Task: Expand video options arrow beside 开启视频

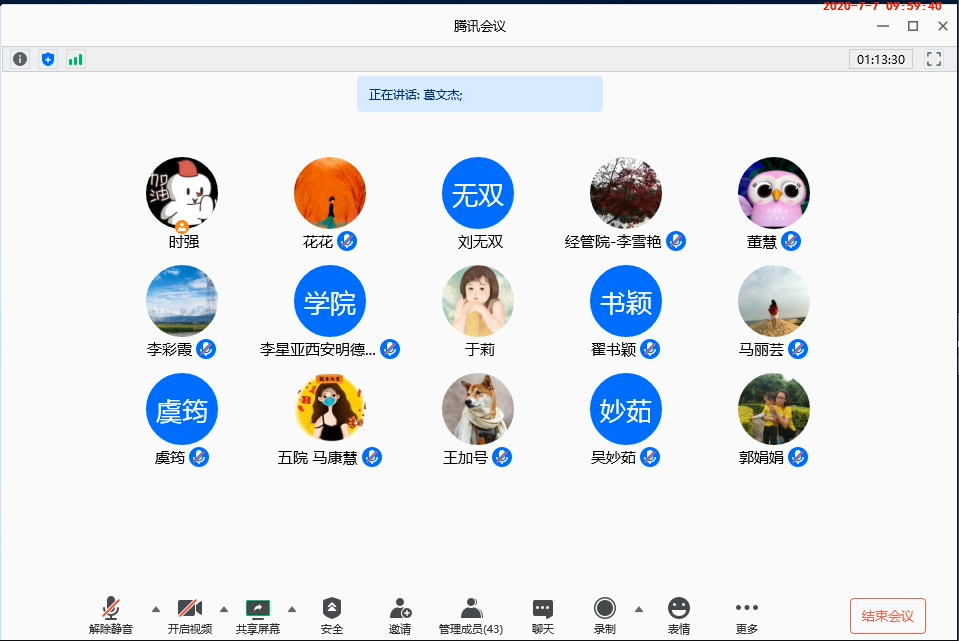Action: pyautogui.click(x=224, y=608)
